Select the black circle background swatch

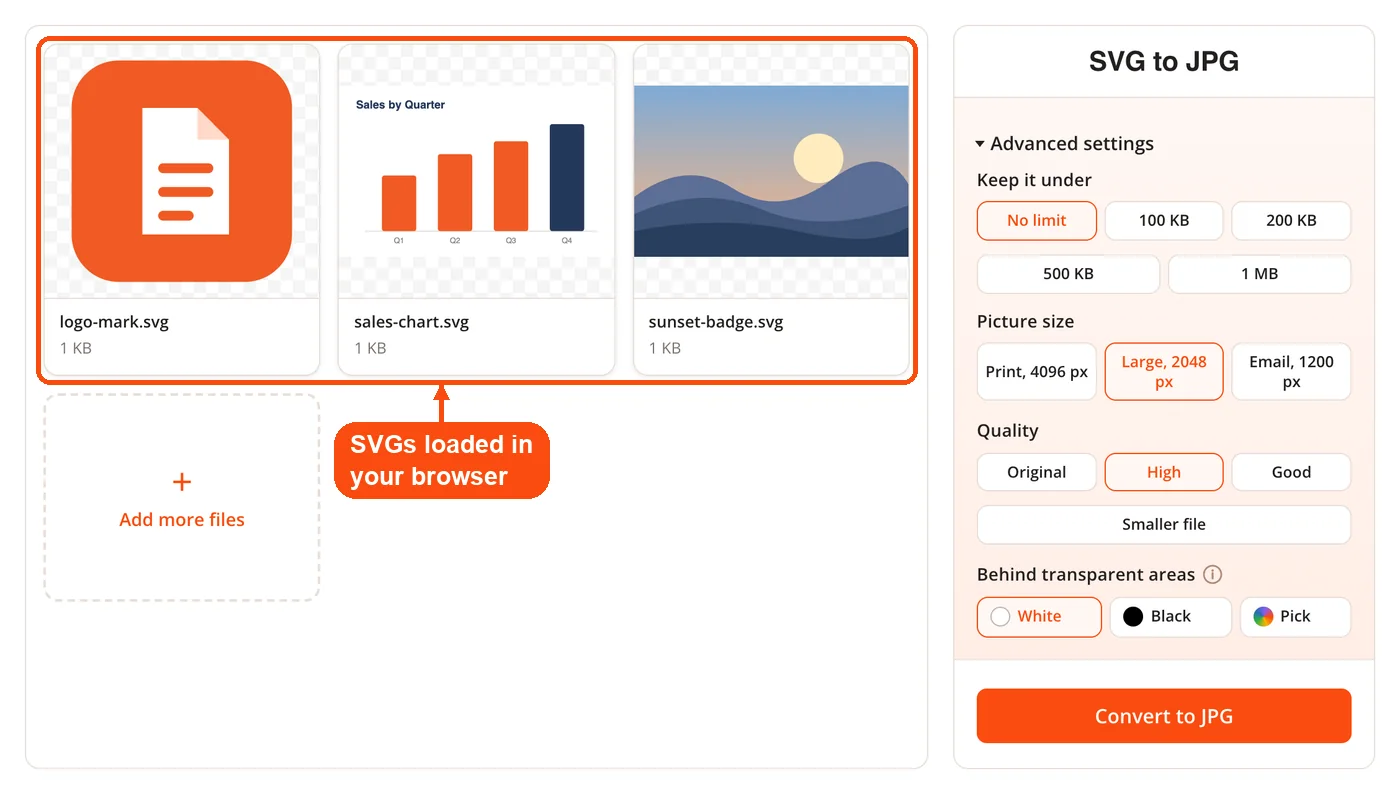tap(1133, 617)
